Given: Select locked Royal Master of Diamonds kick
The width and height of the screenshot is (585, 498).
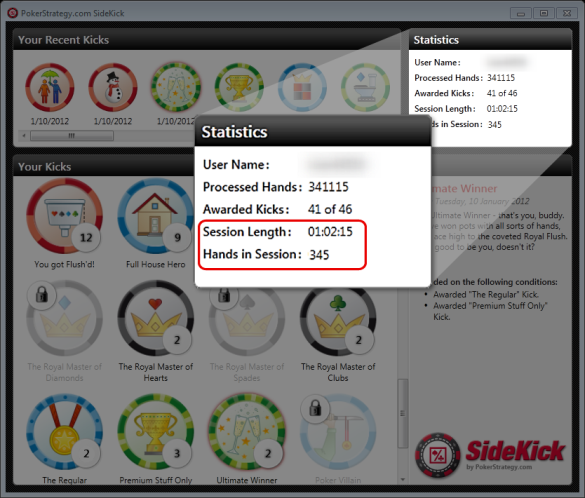Looking at the screenshot, I should click(x=64, y=318).
